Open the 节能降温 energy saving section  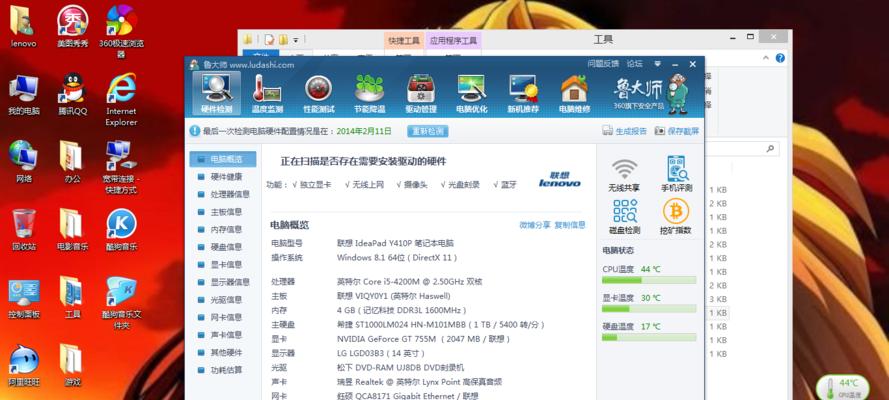369,93
